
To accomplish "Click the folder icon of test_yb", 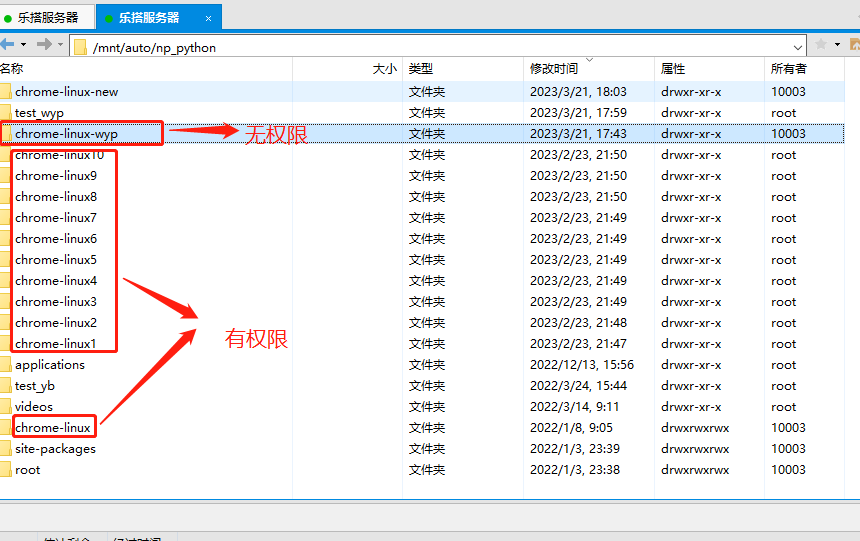I will coord(5,386).
